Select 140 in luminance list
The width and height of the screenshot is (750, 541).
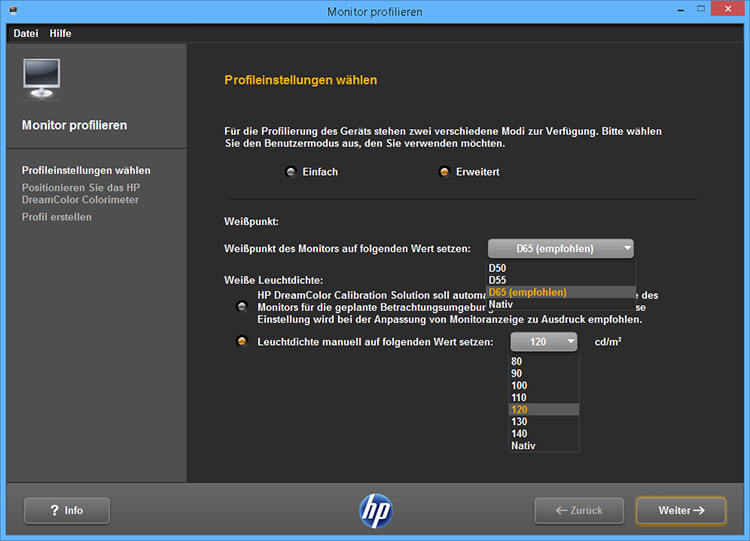pos(544,433)
